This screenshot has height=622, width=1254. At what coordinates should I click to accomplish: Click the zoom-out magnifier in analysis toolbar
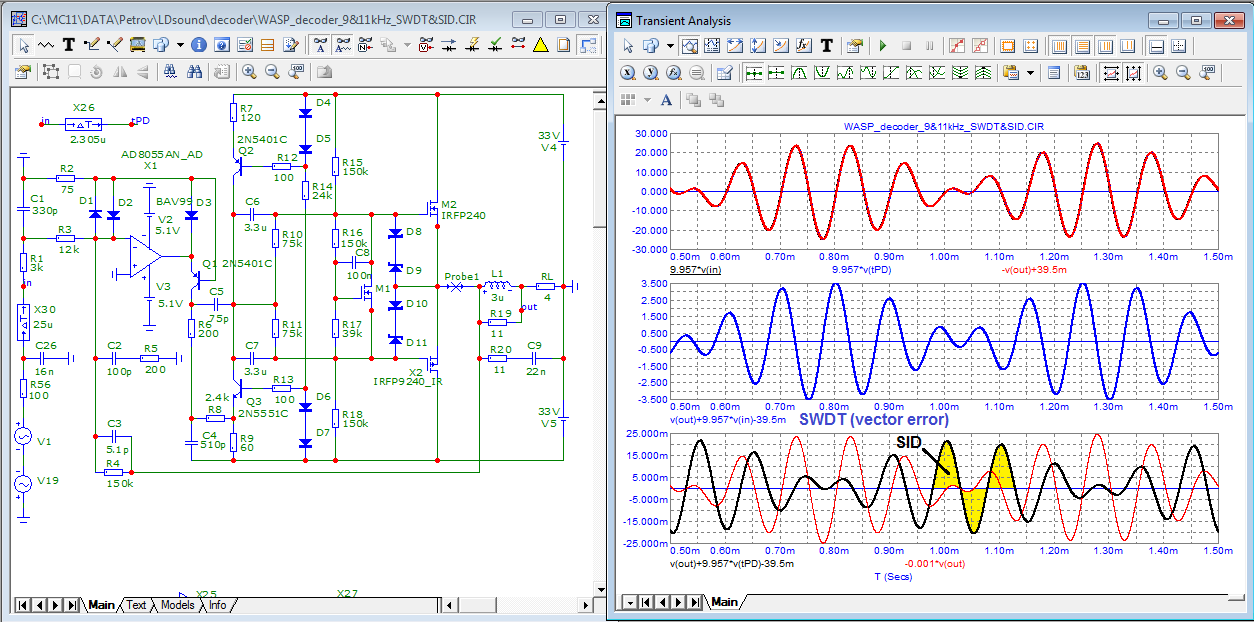pos(1183,73)
